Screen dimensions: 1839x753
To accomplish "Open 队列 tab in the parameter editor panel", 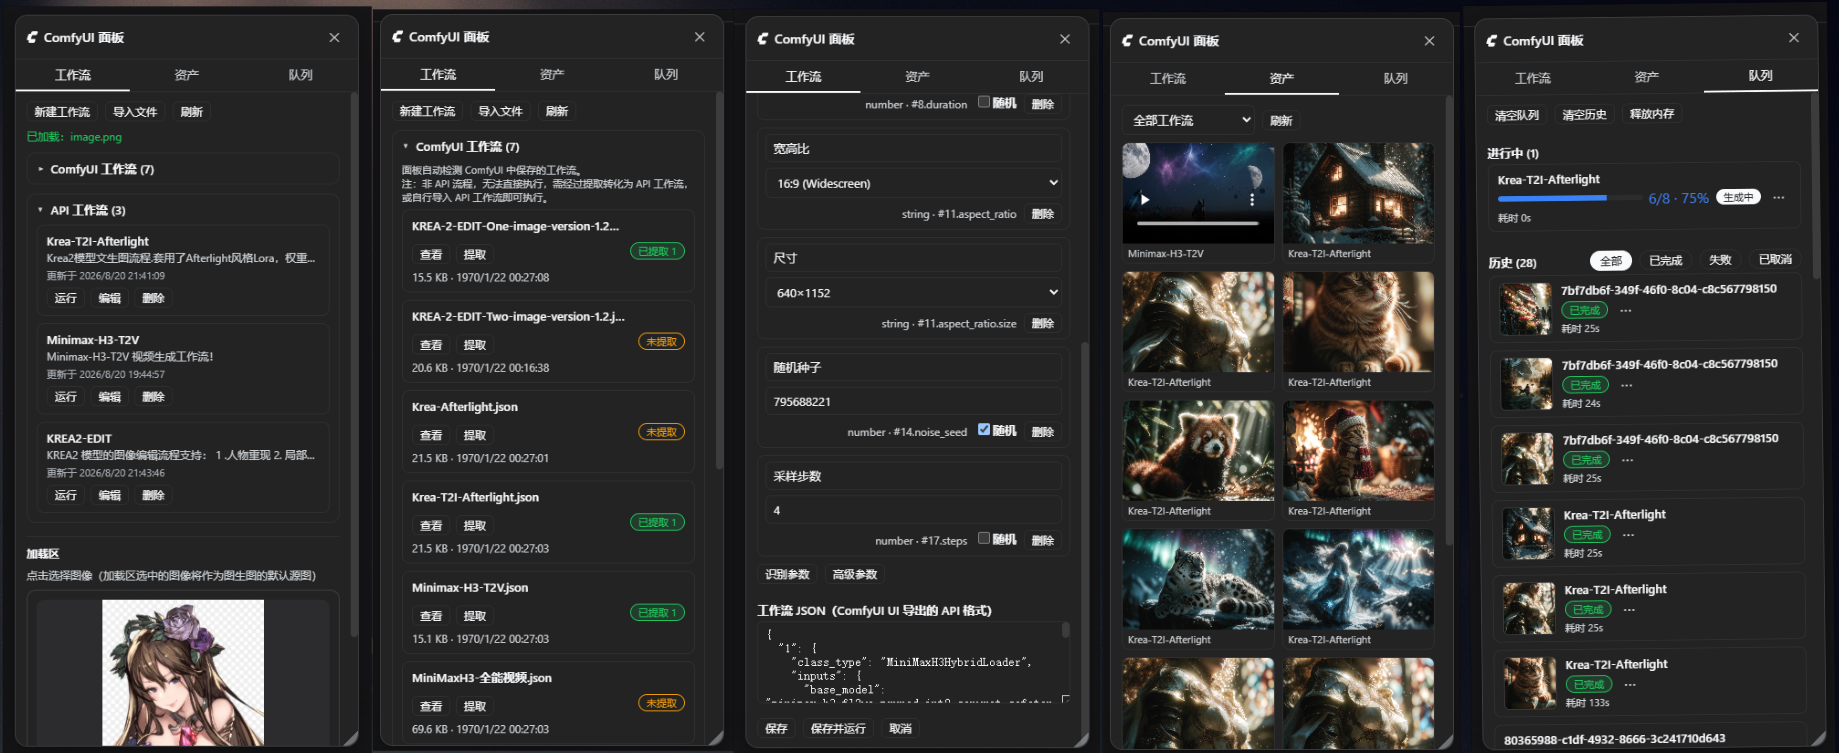I will 1031,76.
